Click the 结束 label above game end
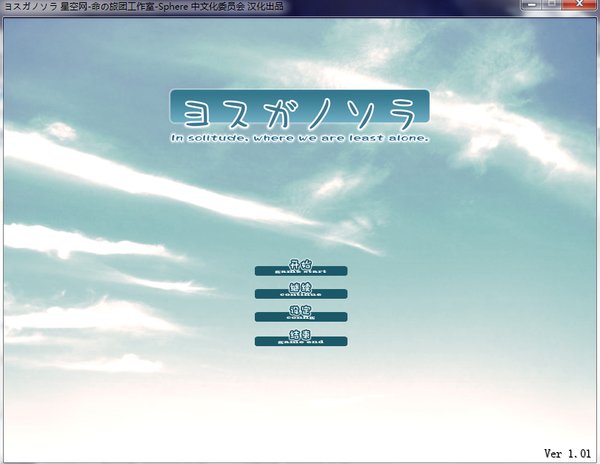The height and width of the screenshot is (464, 600). point(301,334)
